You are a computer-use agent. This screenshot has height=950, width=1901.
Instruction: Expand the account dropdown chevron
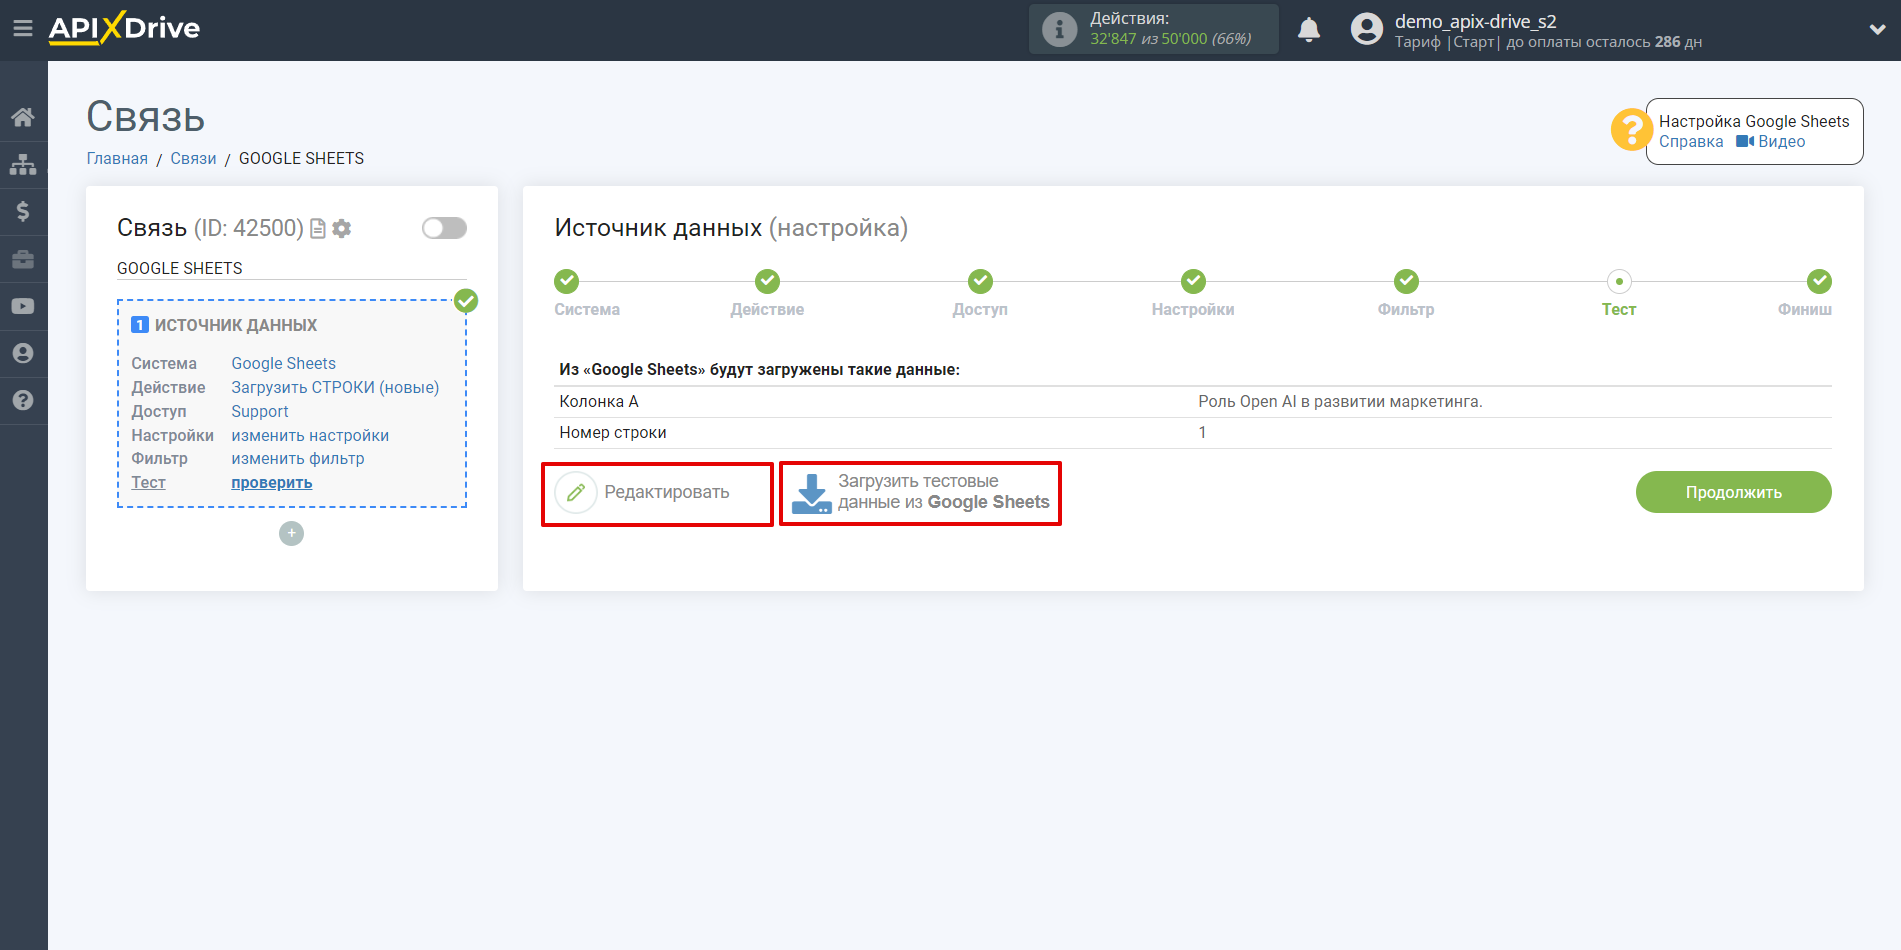[1877, 30]
